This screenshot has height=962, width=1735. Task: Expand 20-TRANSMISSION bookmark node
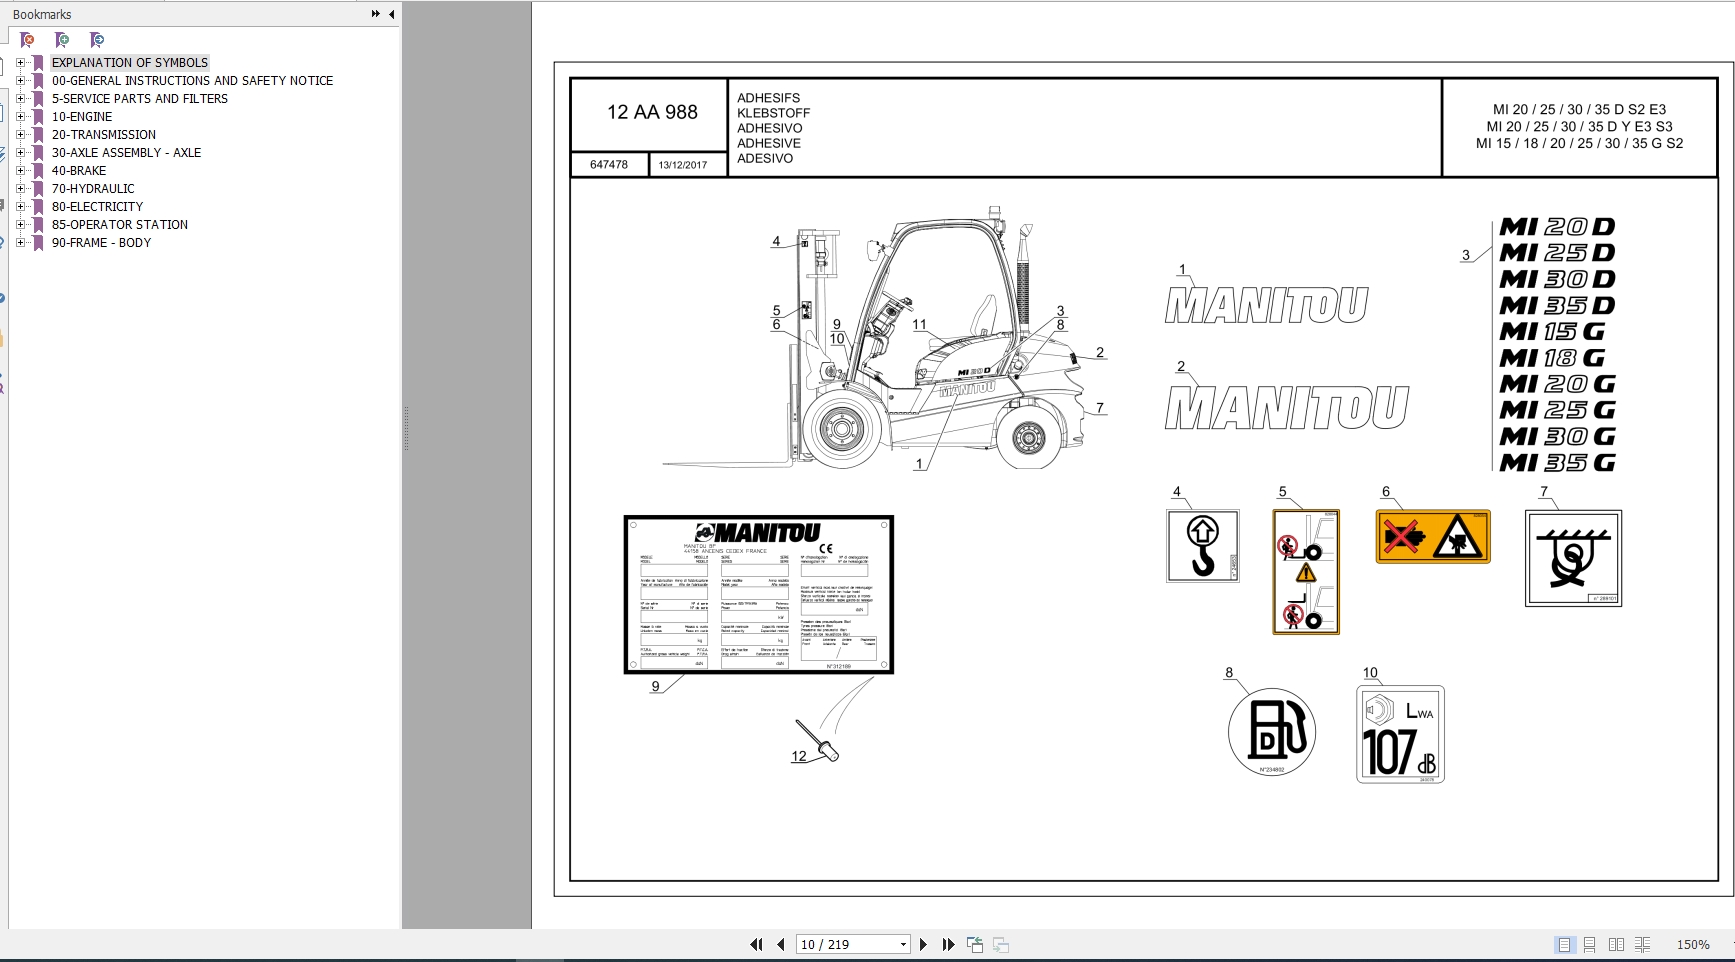21,134
